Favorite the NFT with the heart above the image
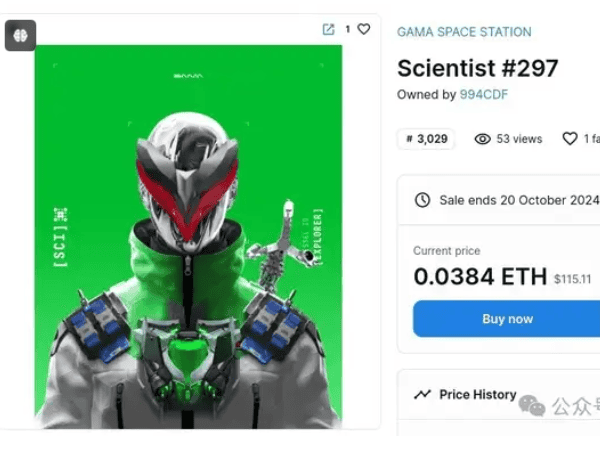Image resolution: width=600 pixels, height=450 pixels. [364, 29]
